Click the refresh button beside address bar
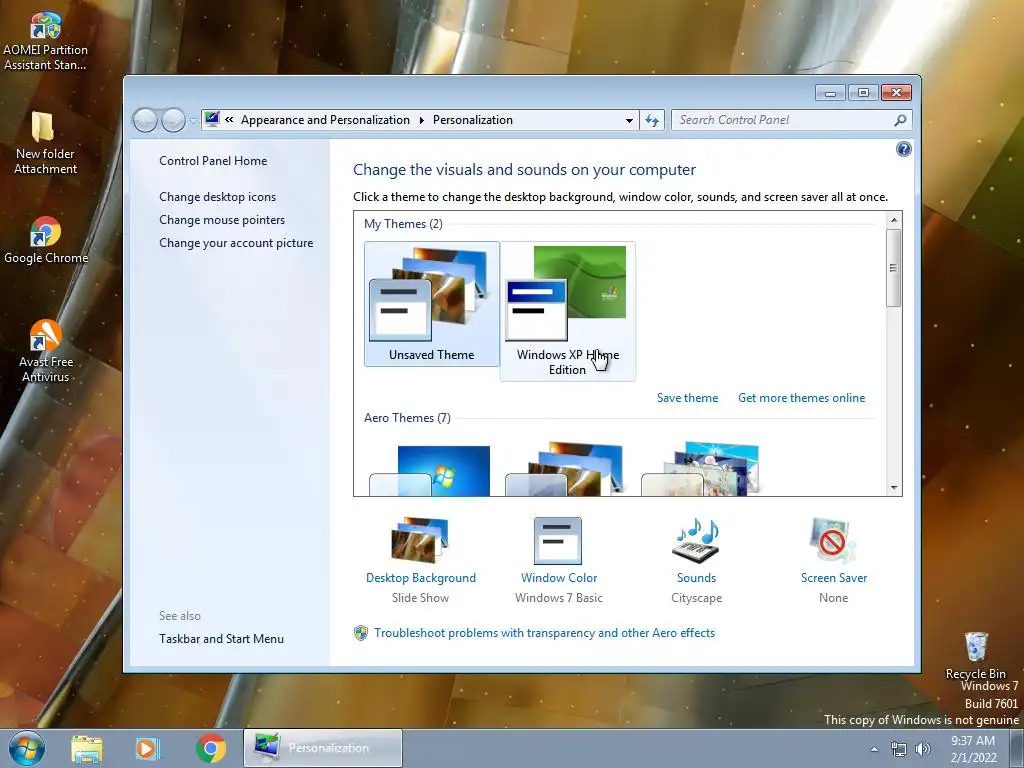This screenshot has height=768, width=1024. [x=652, y=120]
